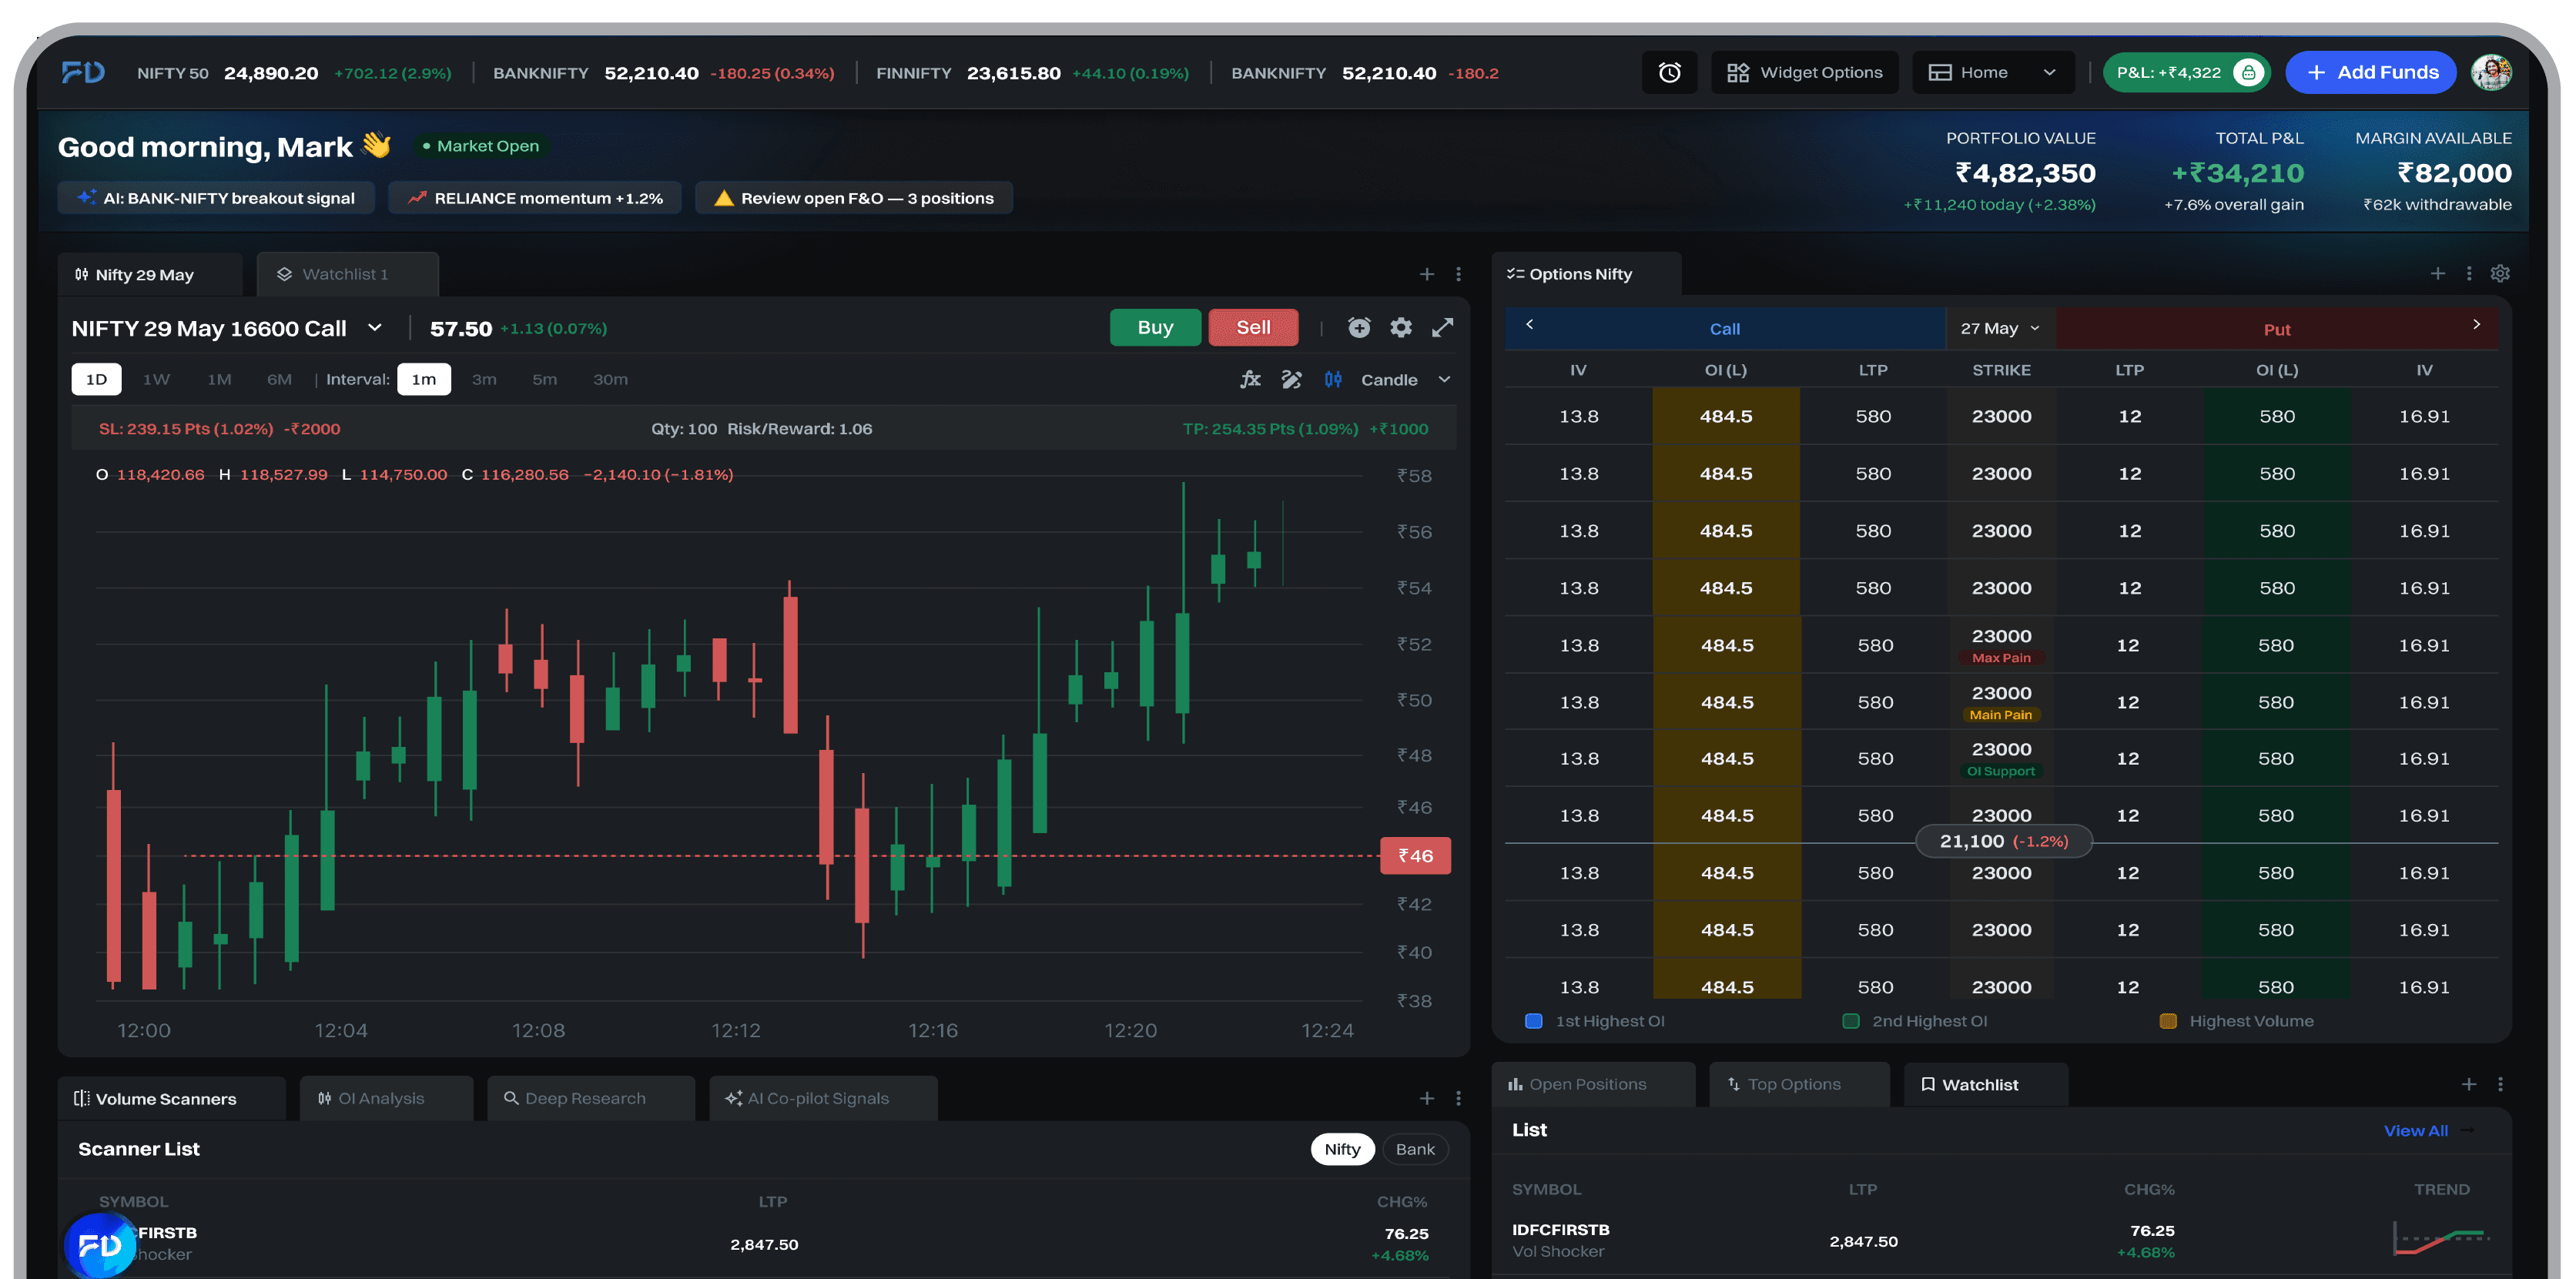Add a new chart panel tab
The image size is (2576, 1279).
click(1427, 274)
